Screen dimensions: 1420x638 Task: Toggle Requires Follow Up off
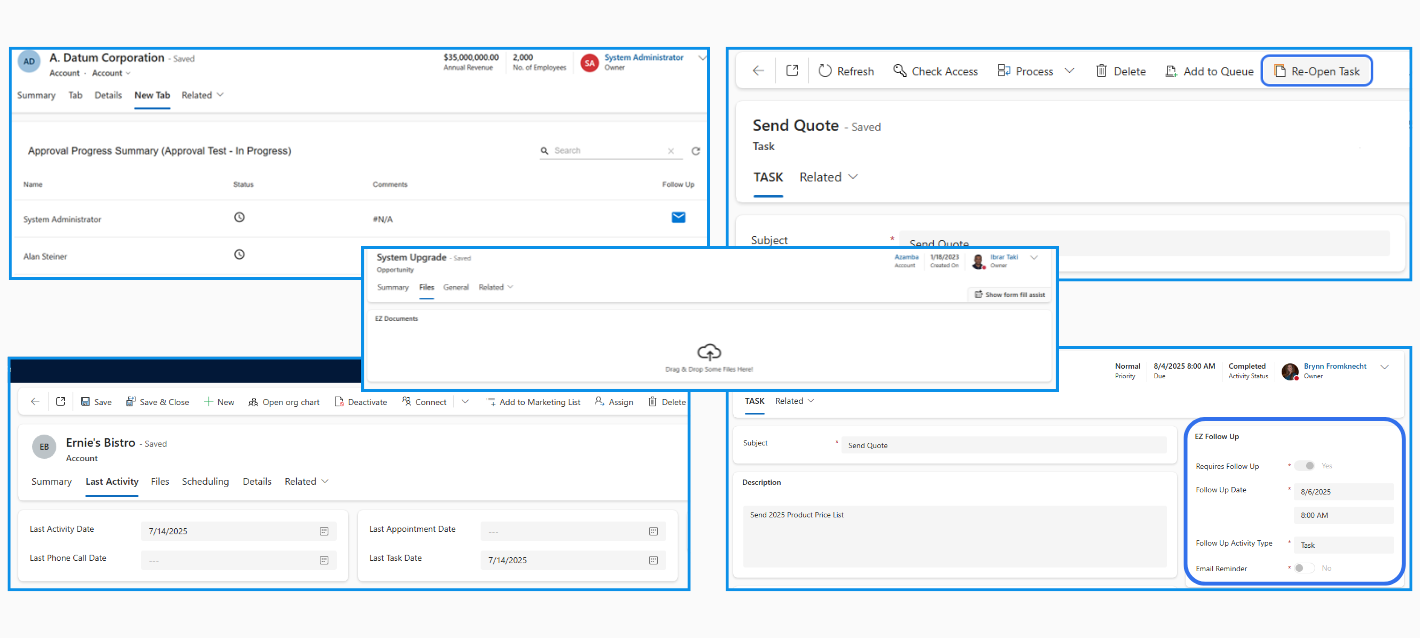[x=1306, y=465]
